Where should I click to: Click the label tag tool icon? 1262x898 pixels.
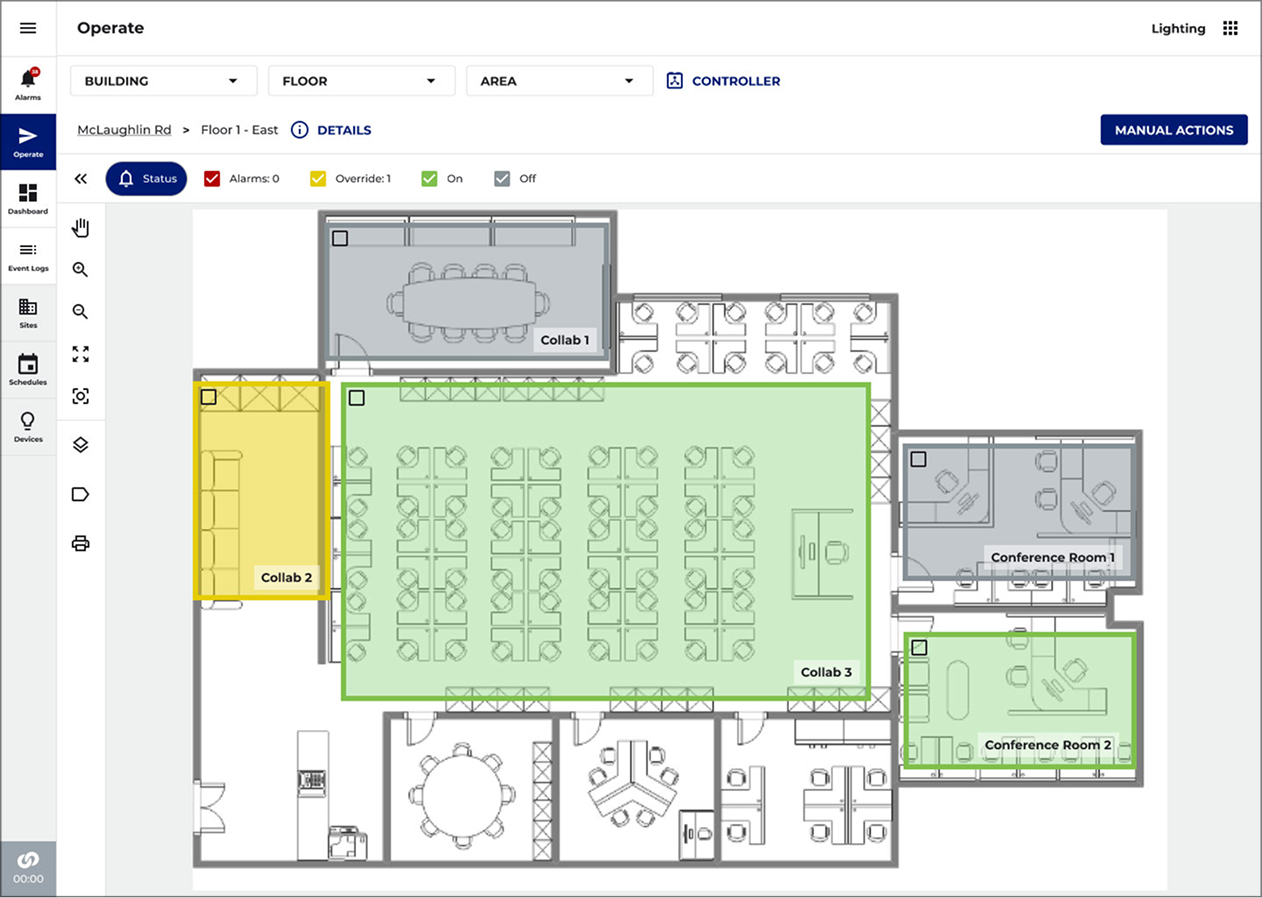tap(81, 494)
